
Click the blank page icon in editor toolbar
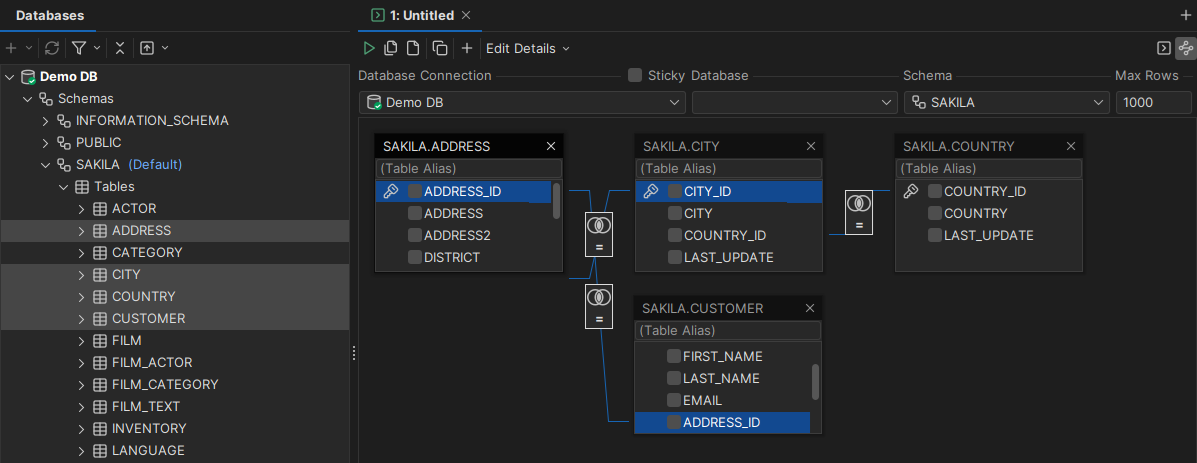(413, 48)
